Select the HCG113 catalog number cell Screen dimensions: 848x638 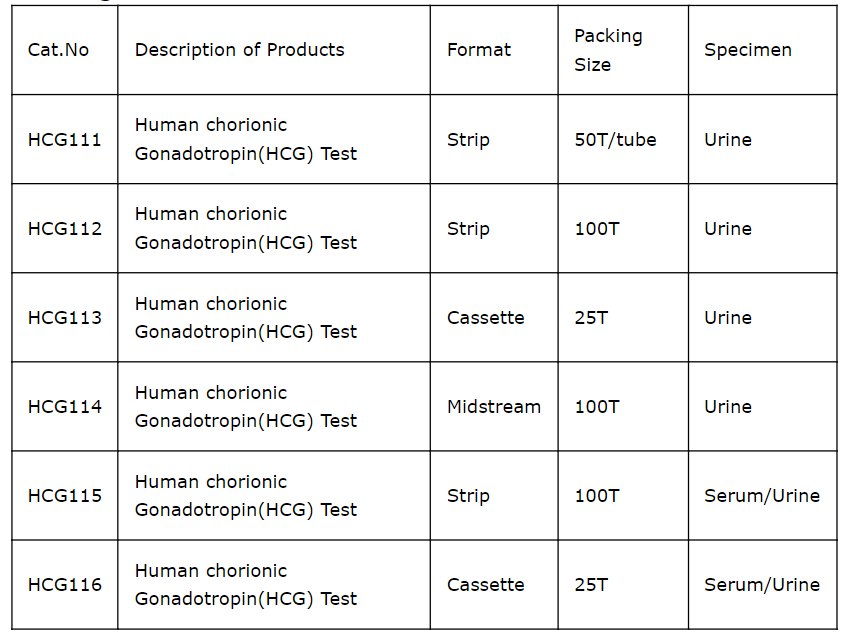coord(65,318)
